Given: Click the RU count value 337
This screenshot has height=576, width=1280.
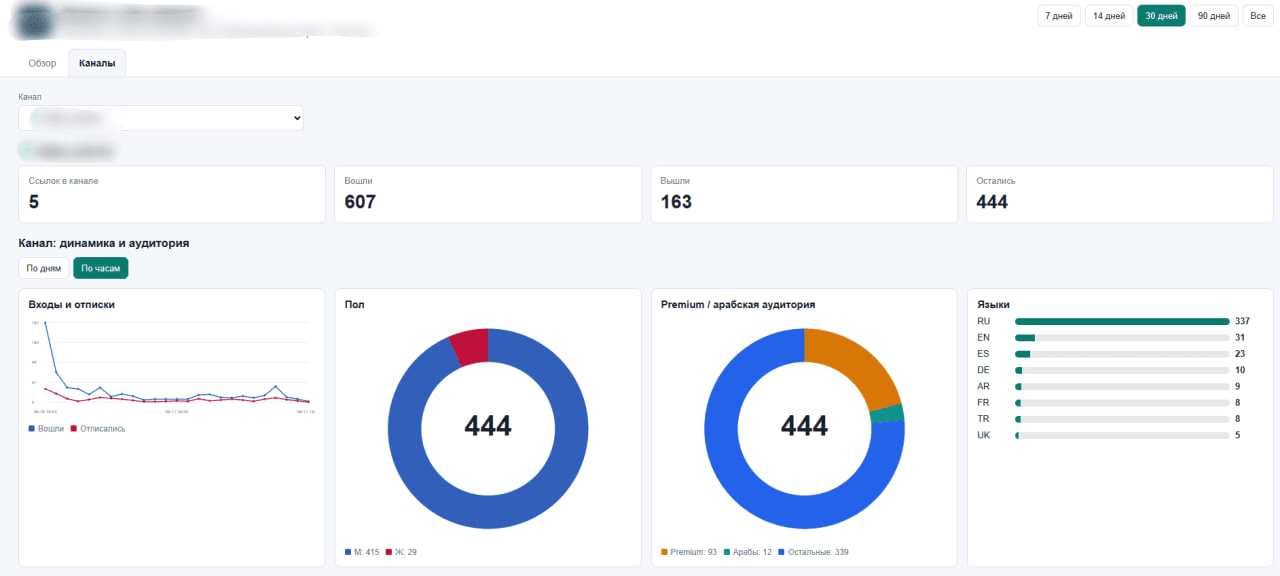Looking at the screenshot, I should [x=1243, y=321].
